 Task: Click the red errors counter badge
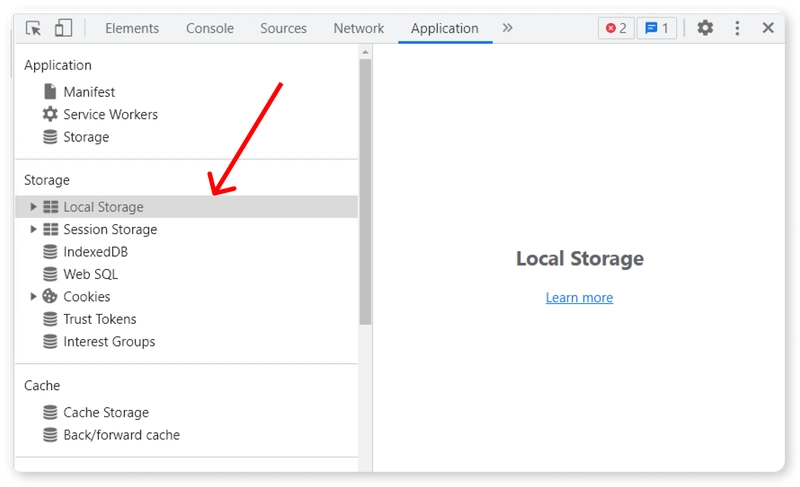pos(616,28)
